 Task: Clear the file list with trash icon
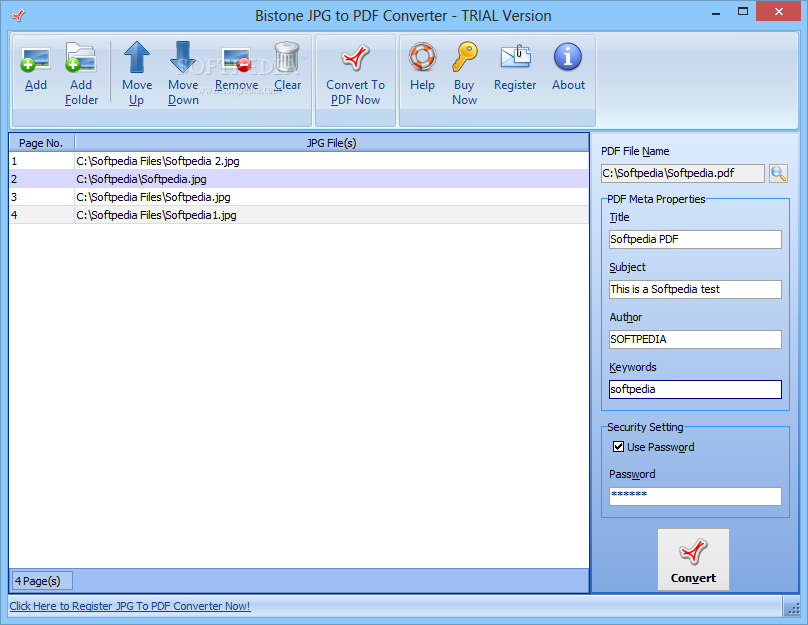coord(287,66)
